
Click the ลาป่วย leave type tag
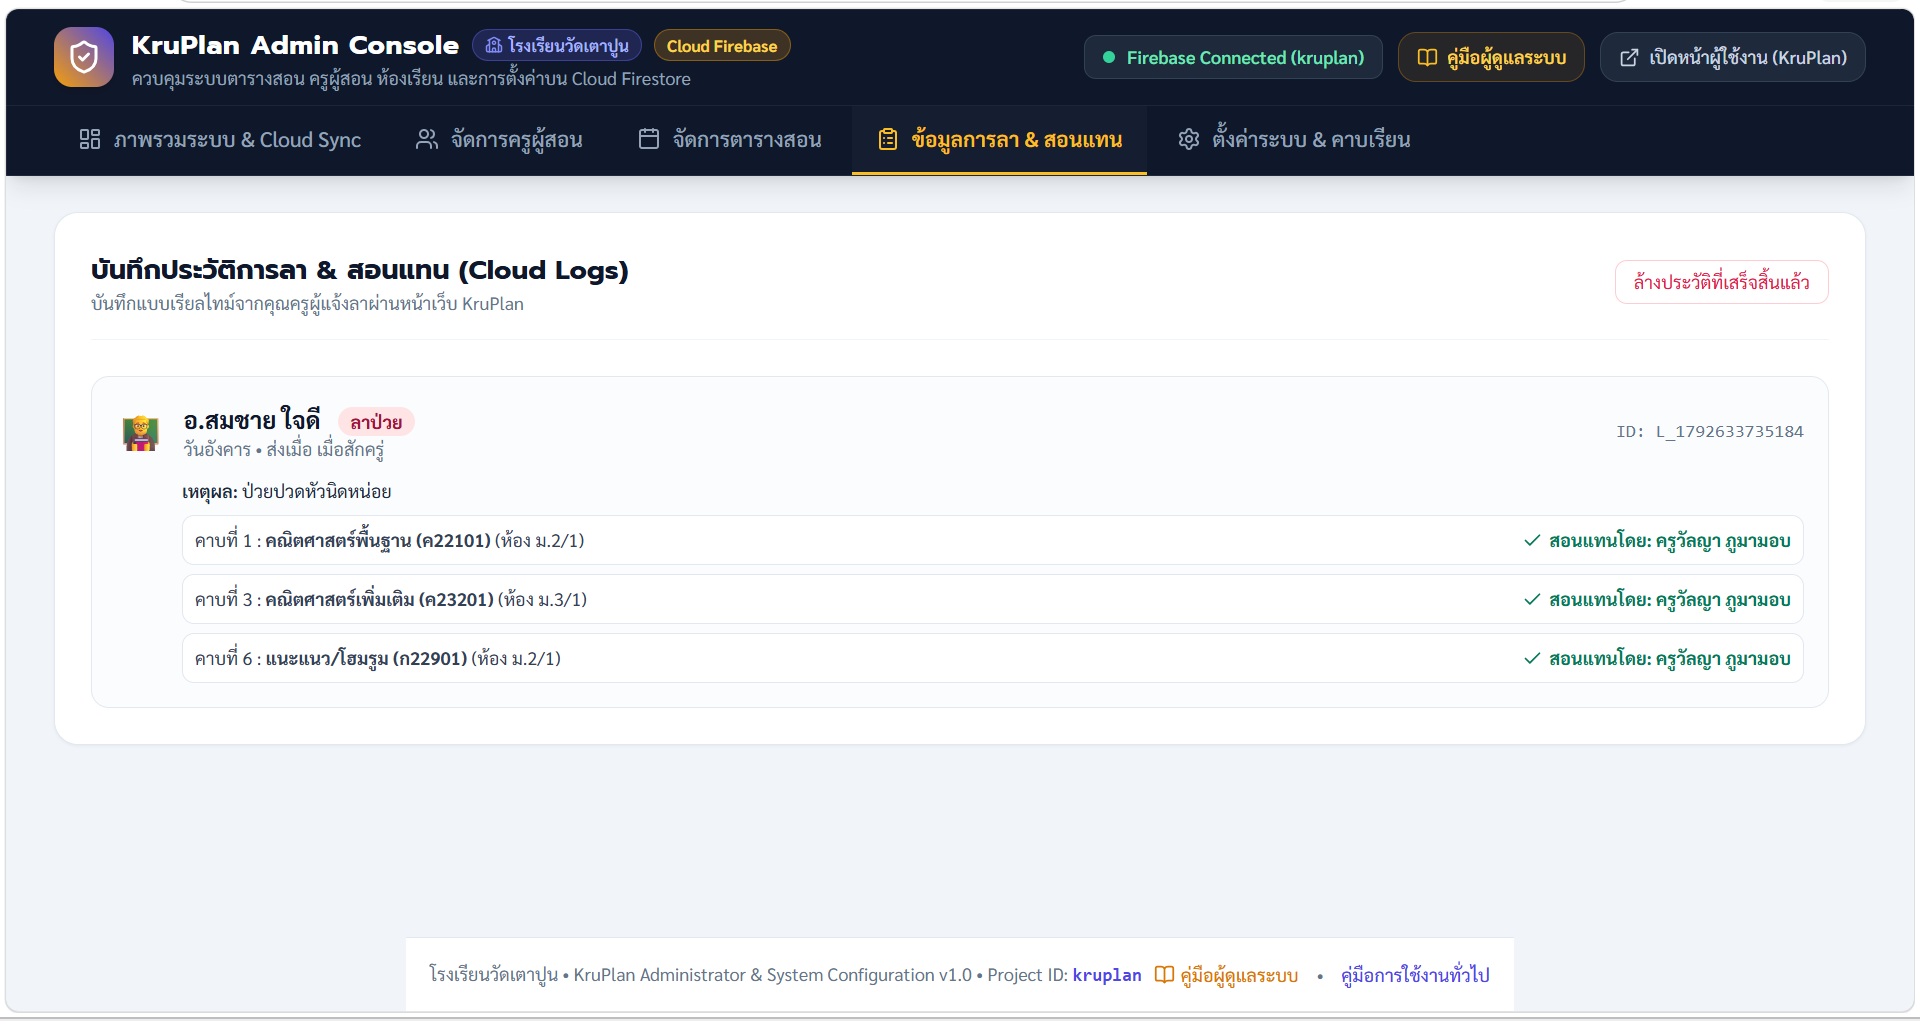click(x=376, y=422)
